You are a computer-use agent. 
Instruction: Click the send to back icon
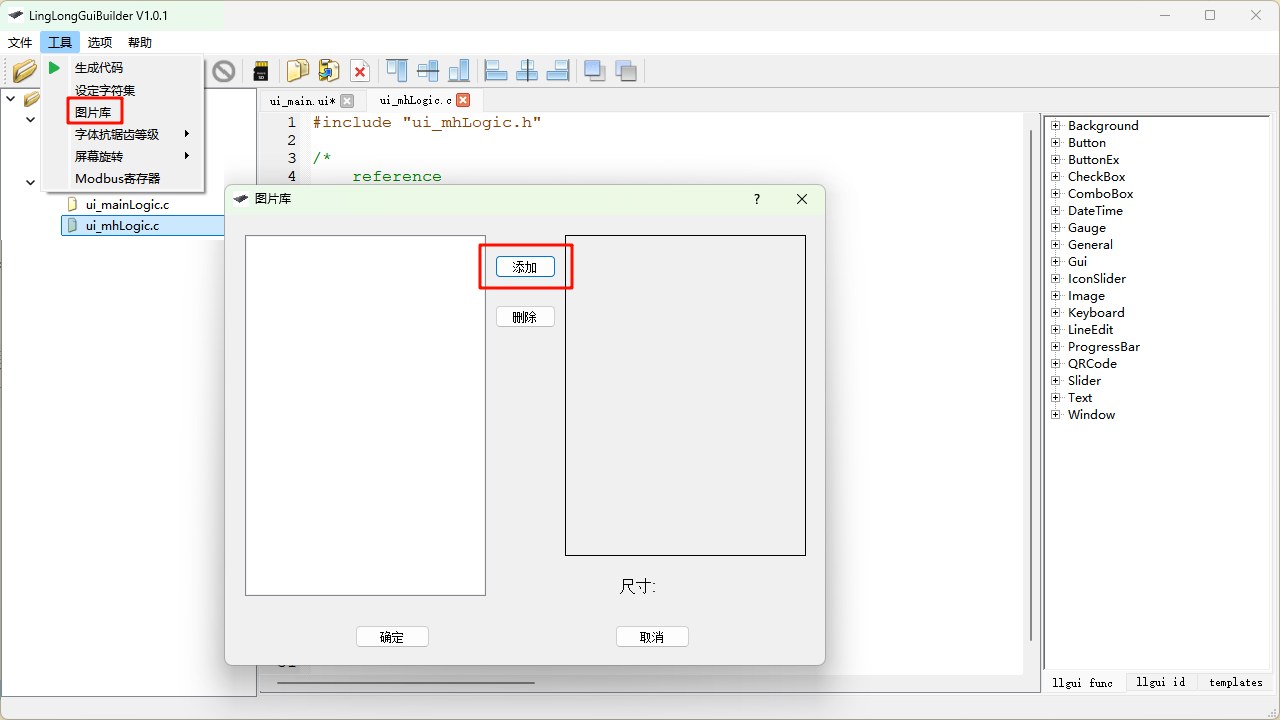(x=626, y=71)
